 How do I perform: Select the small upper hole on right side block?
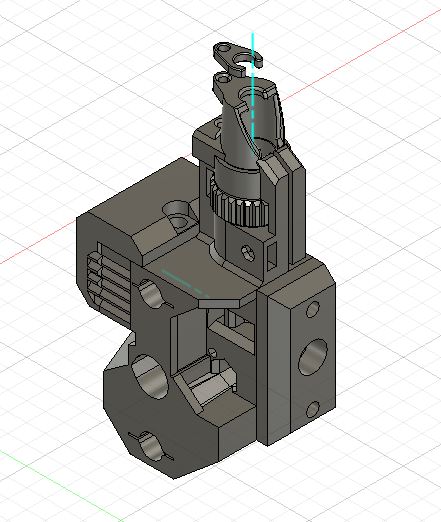point(313,309)
